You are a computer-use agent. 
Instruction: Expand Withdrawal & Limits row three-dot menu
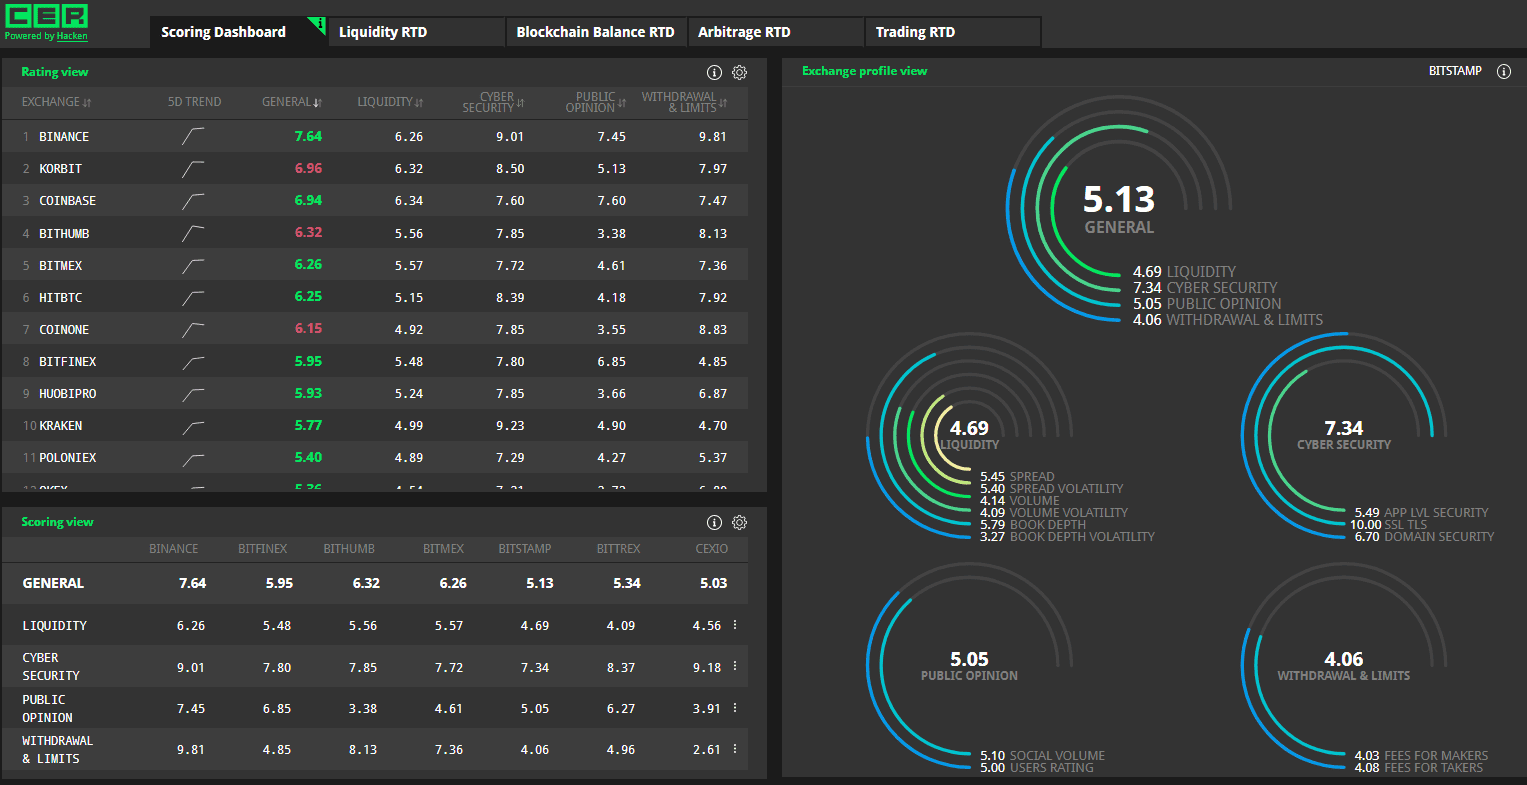pyautogui.click(x=735, y=749)
